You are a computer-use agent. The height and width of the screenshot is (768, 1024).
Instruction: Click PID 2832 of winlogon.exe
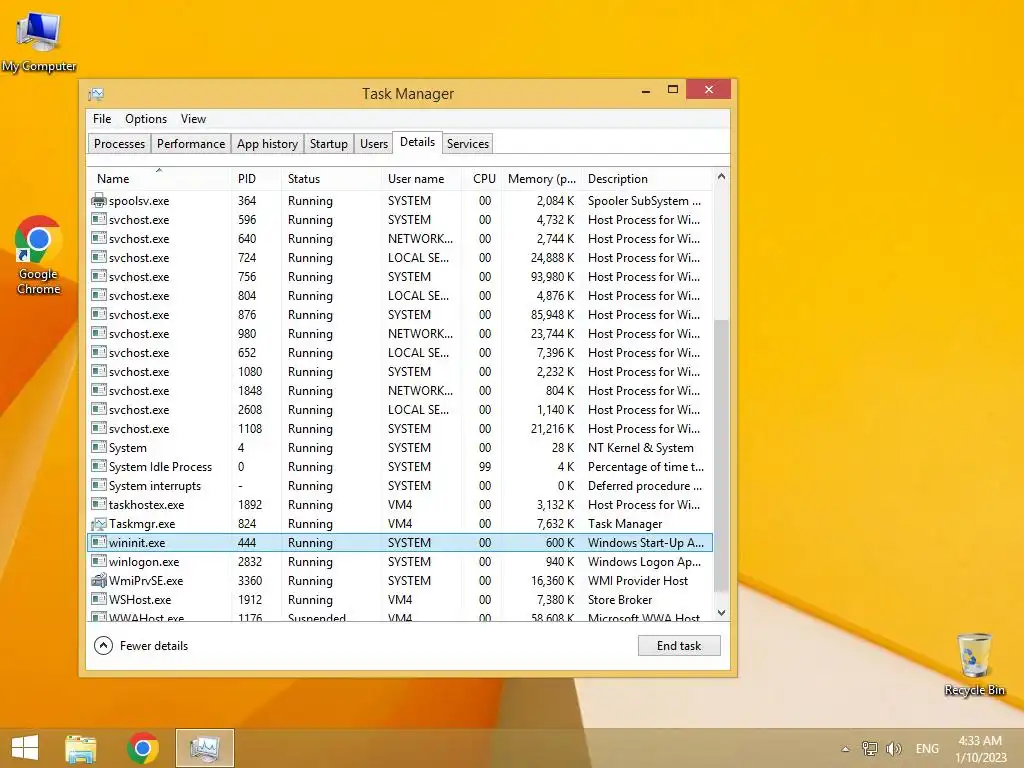pyautogui.click(x=250, y=562)
